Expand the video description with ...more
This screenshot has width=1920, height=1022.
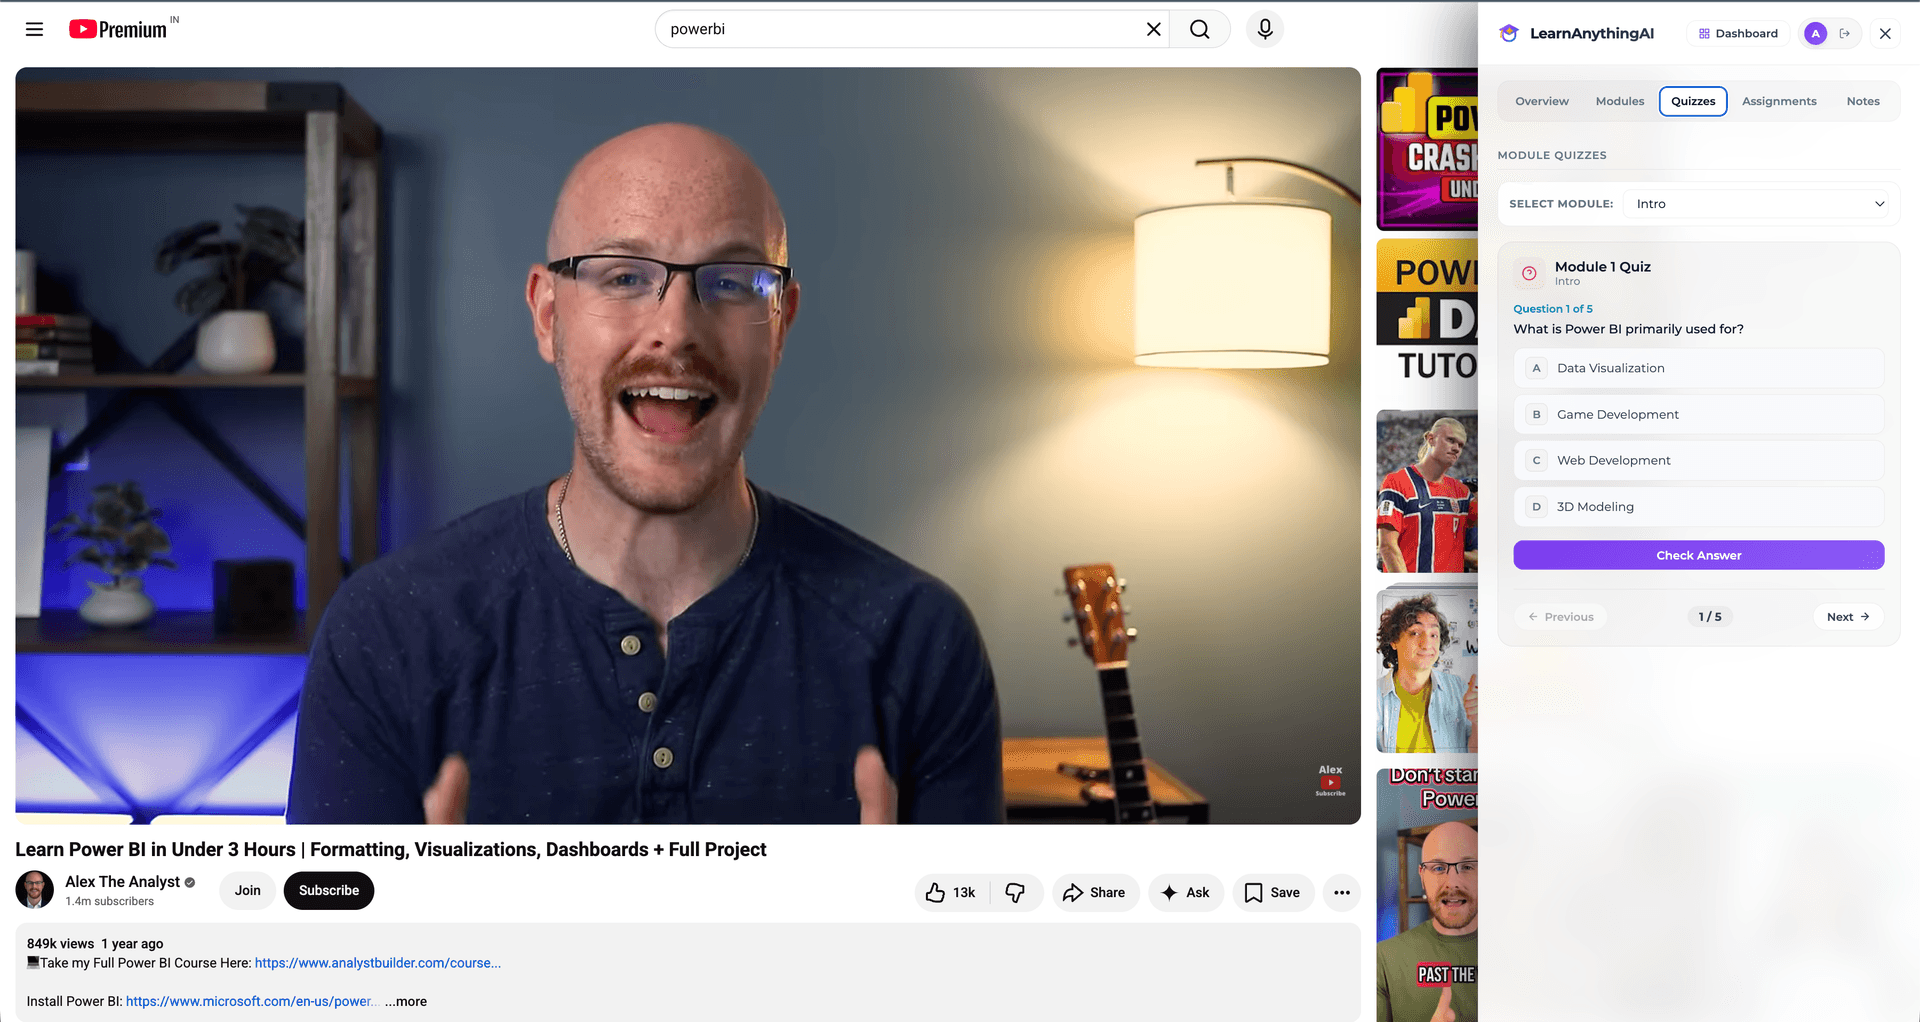(x=406, y=1001)
